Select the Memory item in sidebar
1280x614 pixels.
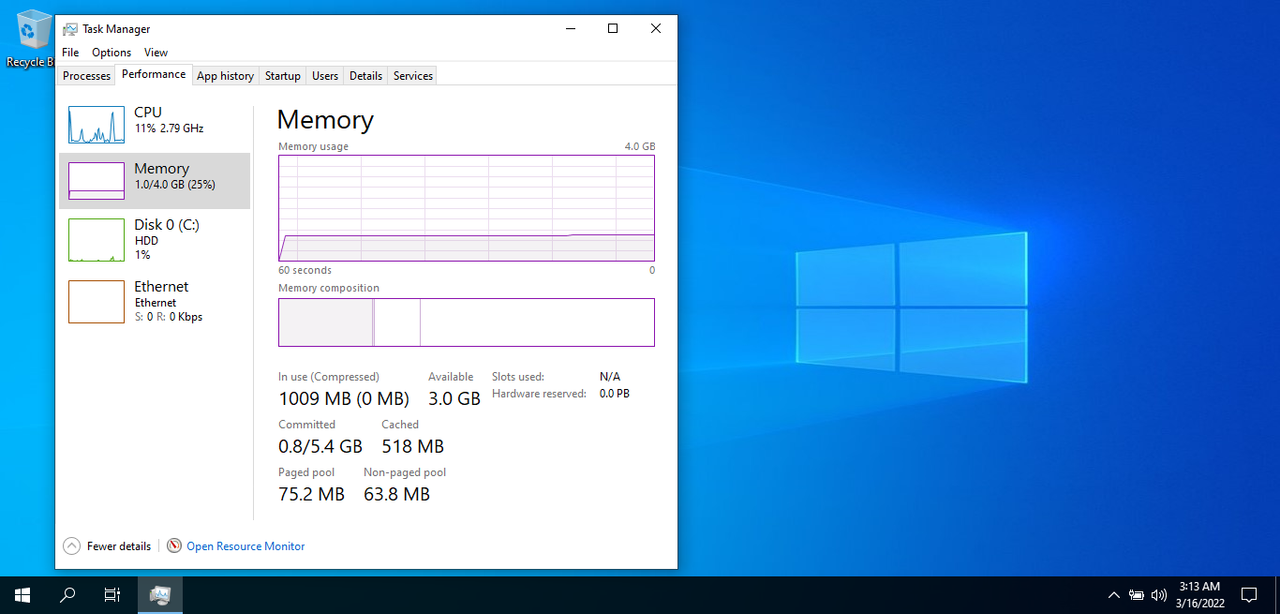point(155,180)
